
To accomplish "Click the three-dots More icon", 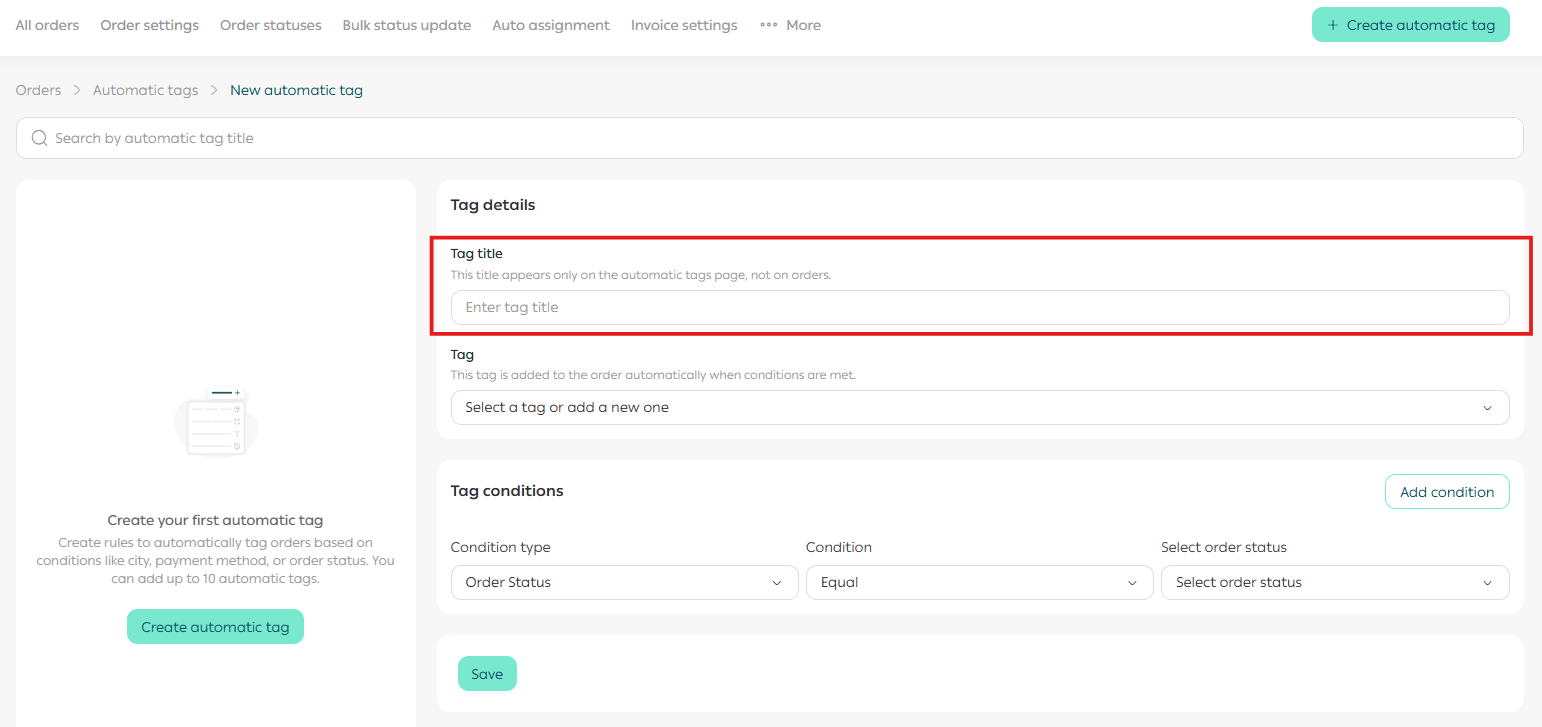I will [x=768, y=25].
